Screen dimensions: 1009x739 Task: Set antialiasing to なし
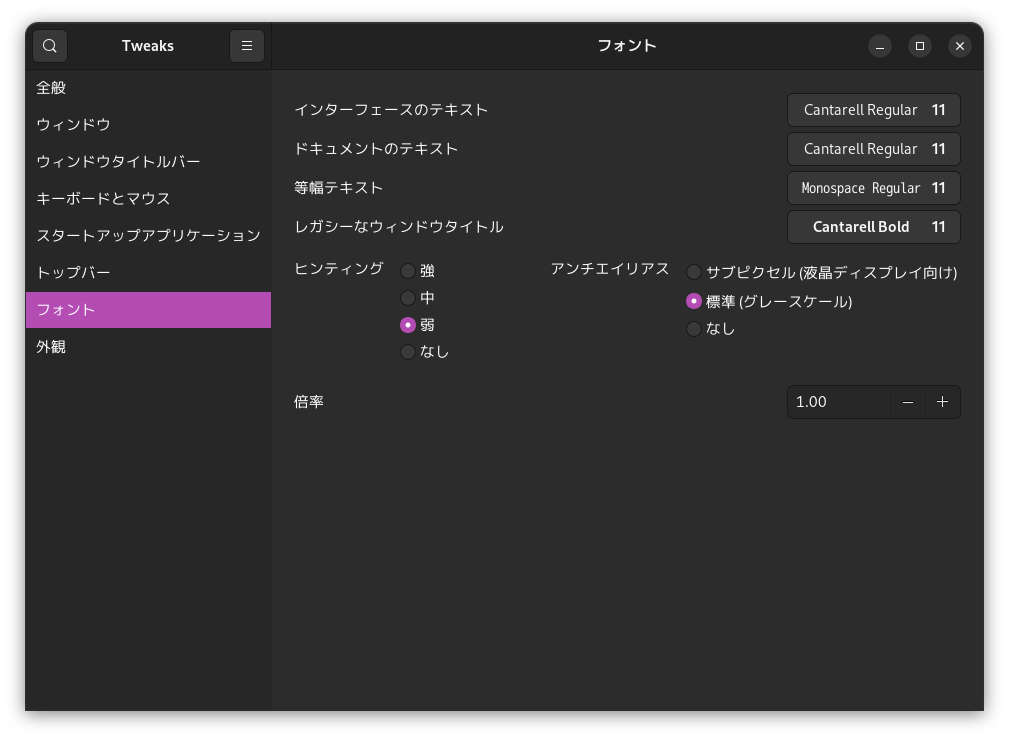pyautogui.click(x=694, y=329)
